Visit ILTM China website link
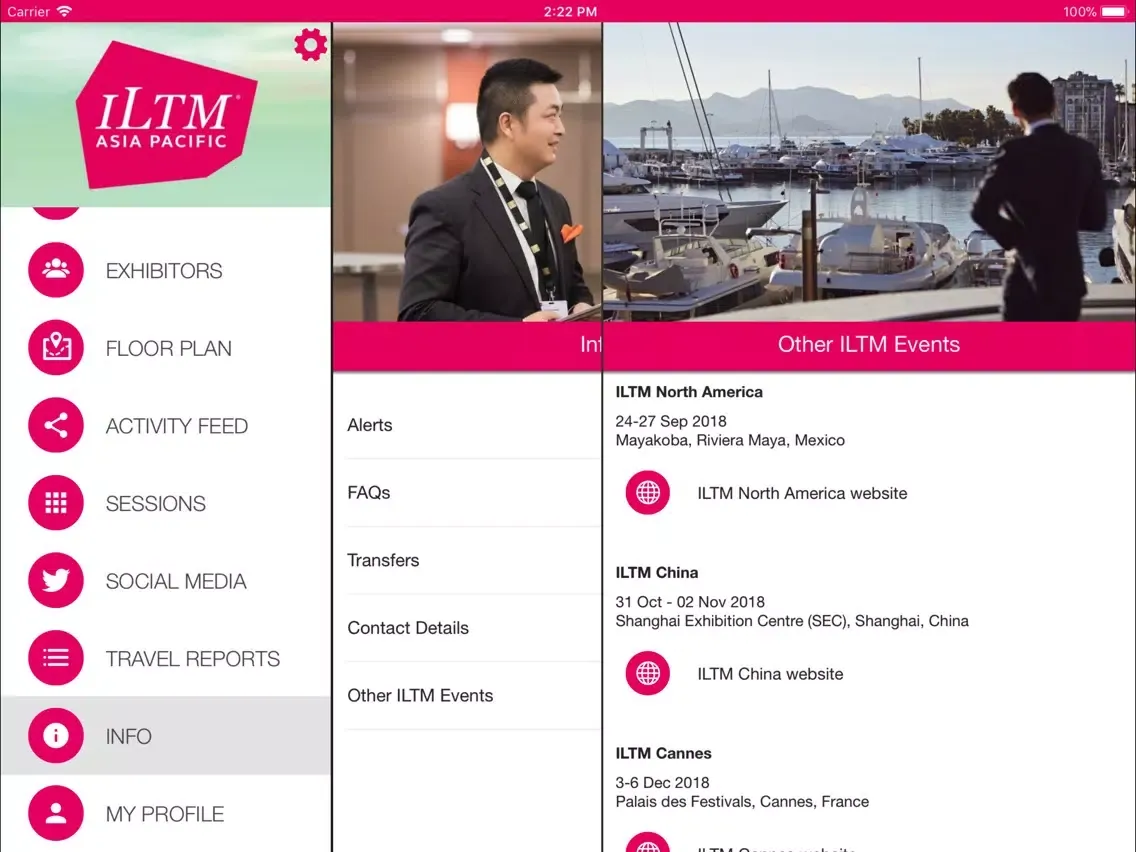 770,674
